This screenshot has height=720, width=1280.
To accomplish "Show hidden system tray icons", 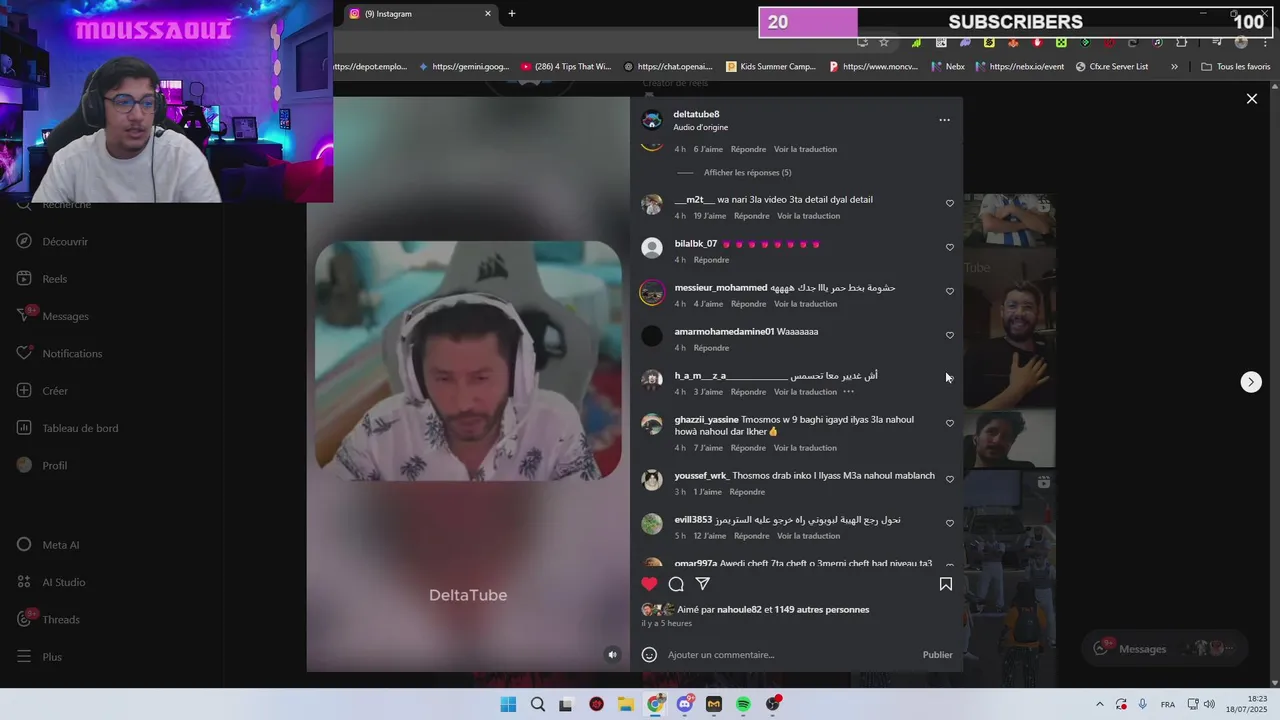I will point(1100,705).
